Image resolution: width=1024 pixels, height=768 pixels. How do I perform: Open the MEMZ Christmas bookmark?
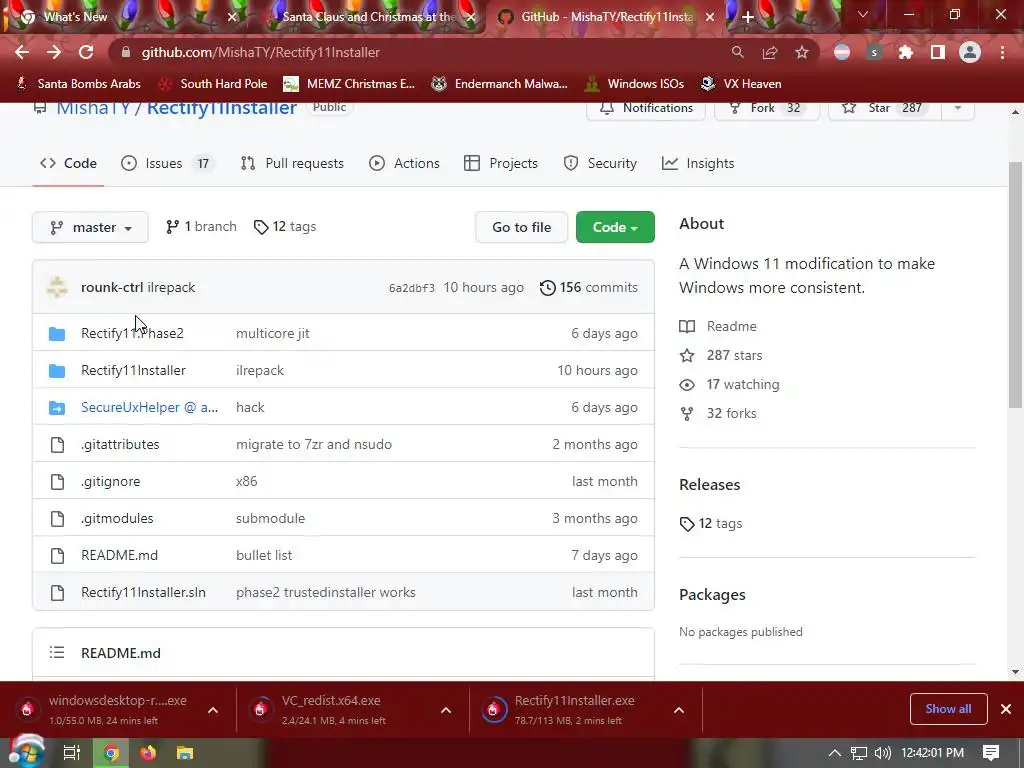tap(349, 84)
